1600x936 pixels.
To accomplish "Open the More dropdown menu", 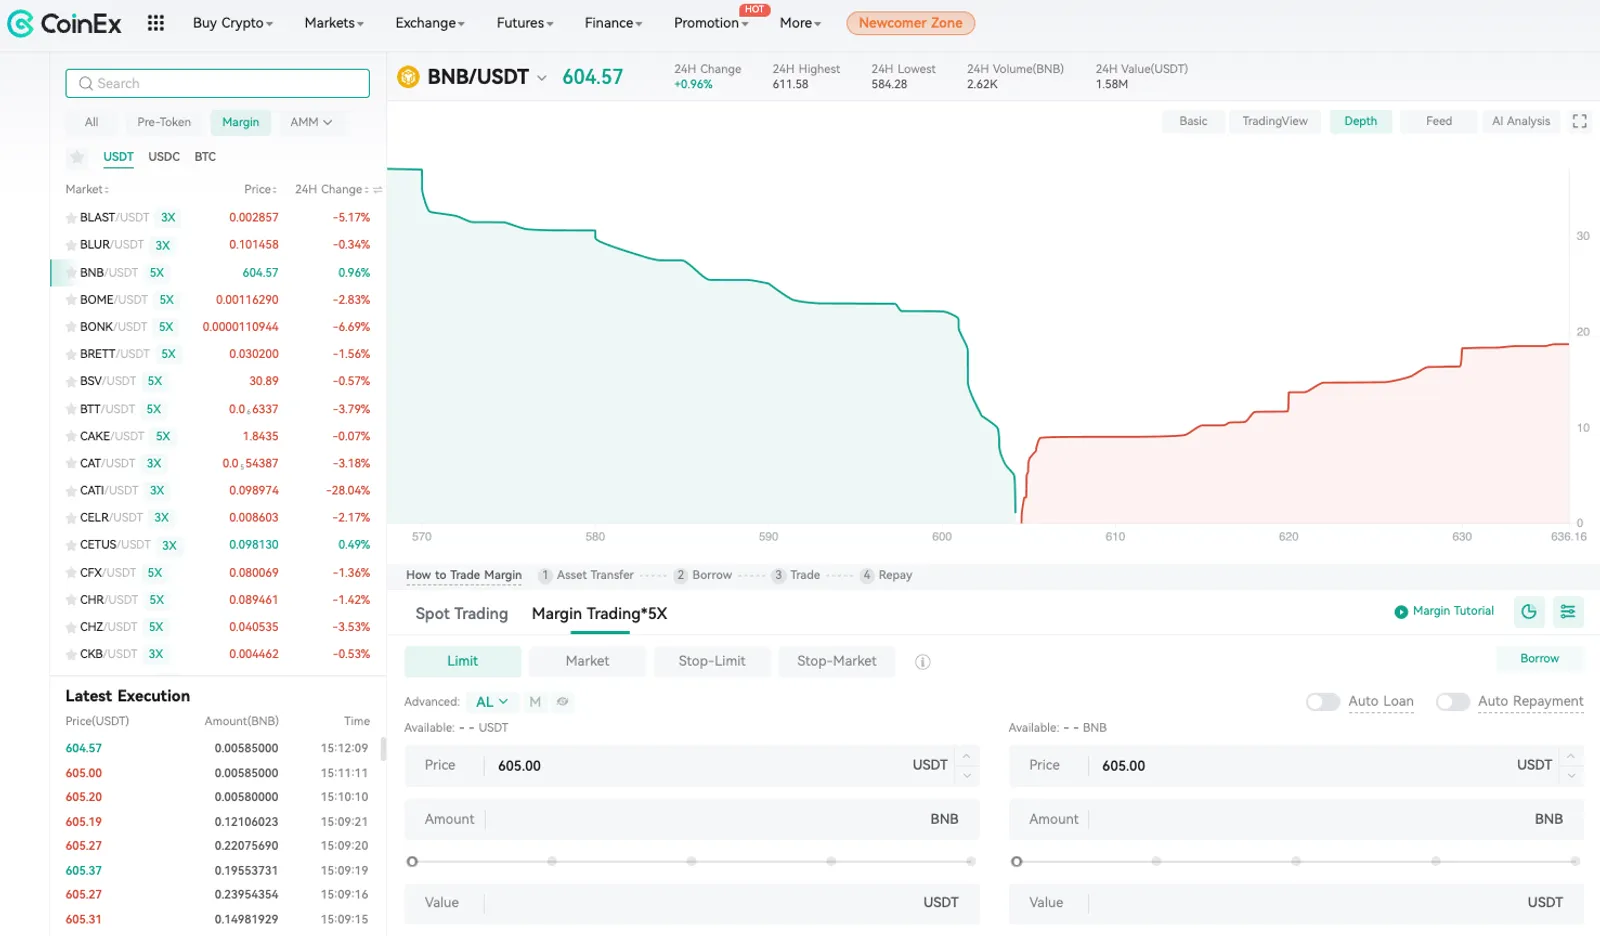I will coord(800,23).
